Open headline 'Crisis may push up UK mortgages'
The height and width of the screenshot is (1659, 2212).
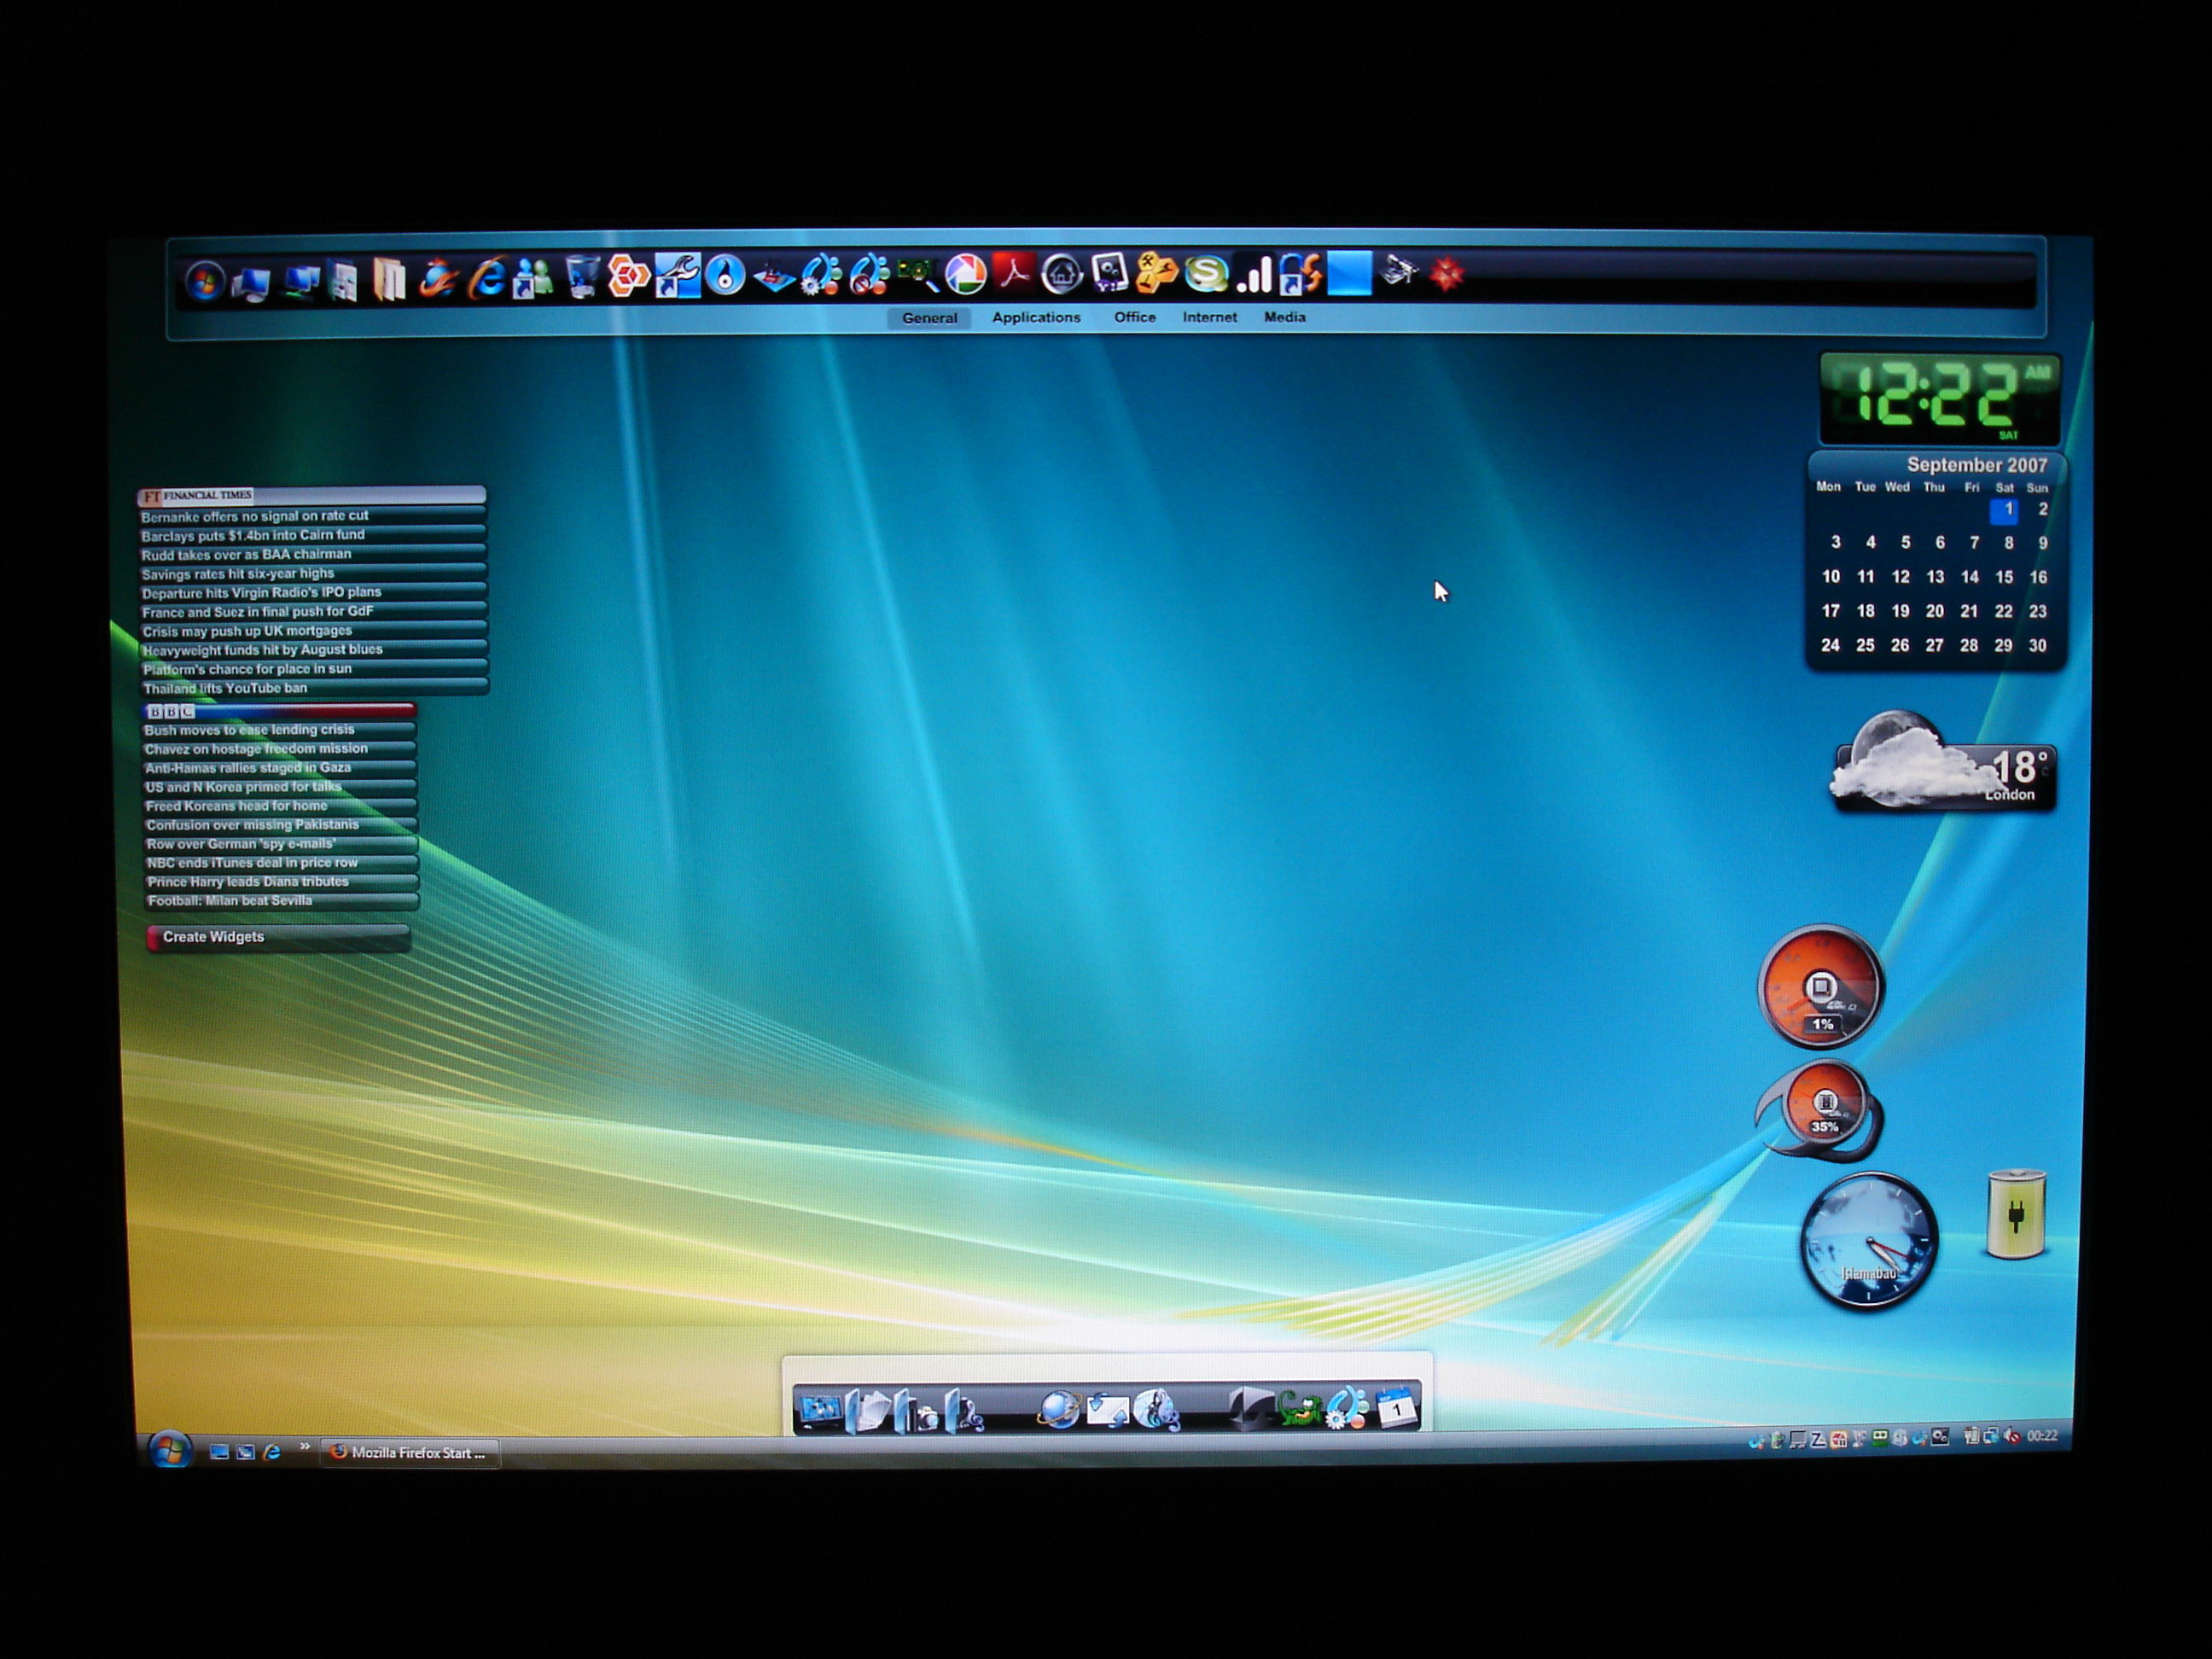click(314, 631)
